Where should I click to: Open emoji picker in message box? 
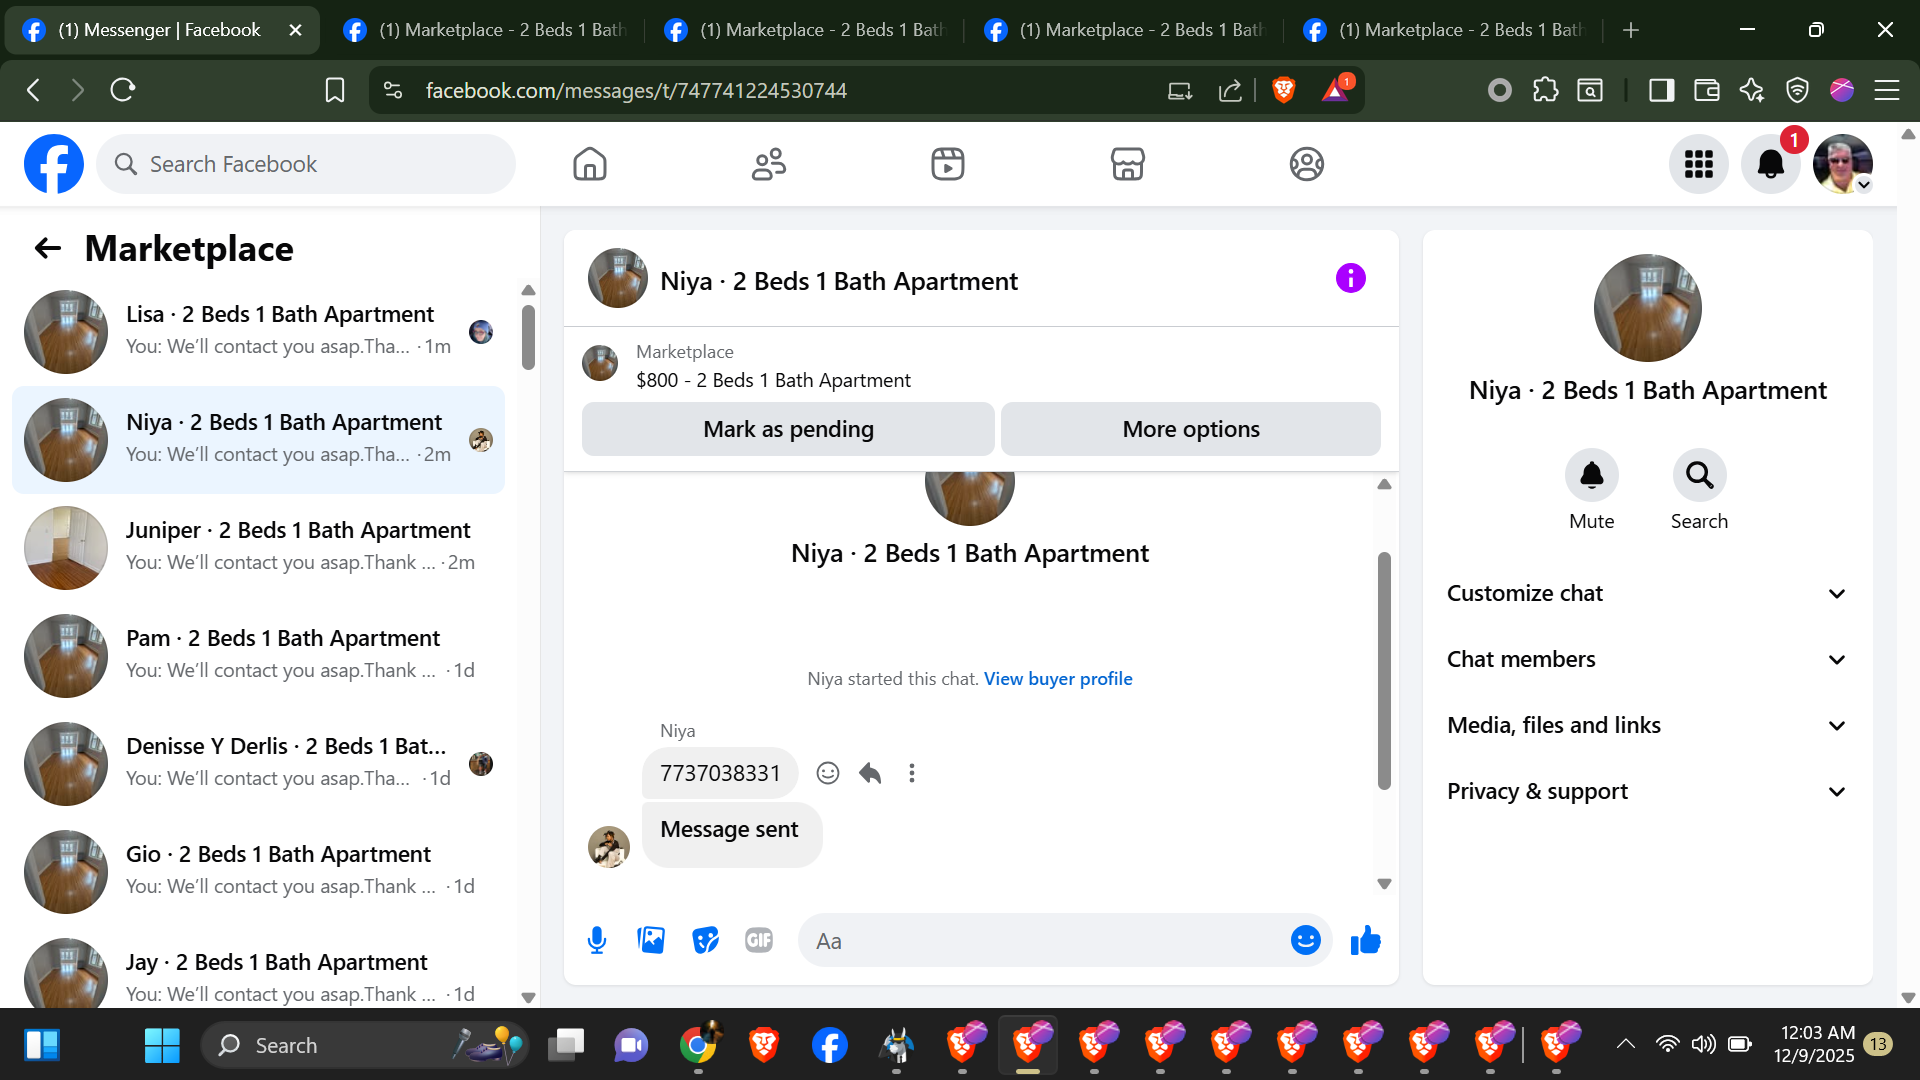click(1305, 940)
